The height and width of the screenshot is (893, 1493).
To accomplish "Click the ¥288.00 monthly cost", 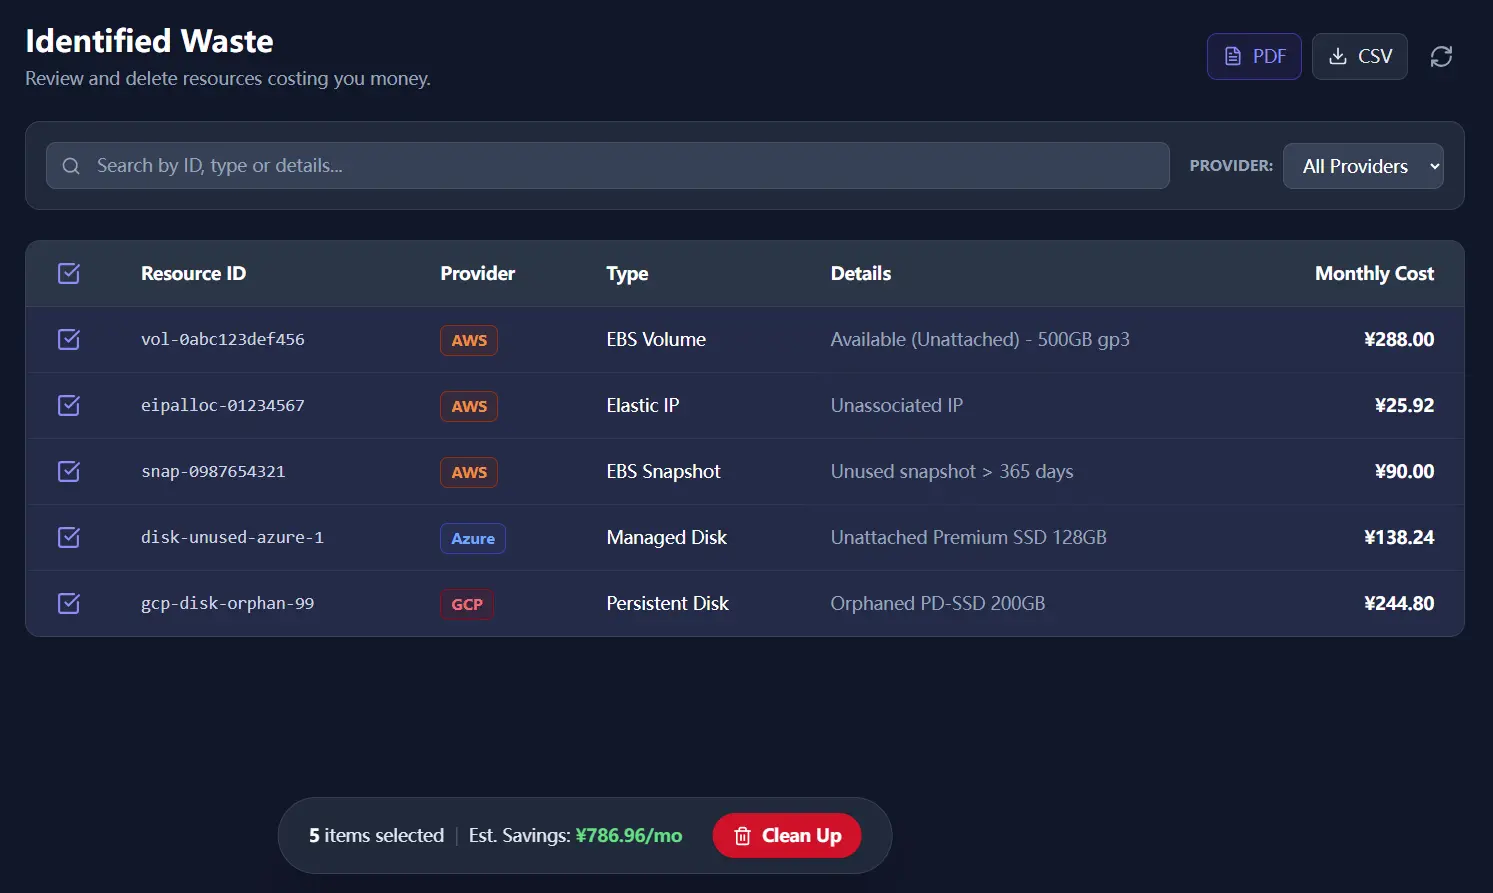I will point(1399,339).
